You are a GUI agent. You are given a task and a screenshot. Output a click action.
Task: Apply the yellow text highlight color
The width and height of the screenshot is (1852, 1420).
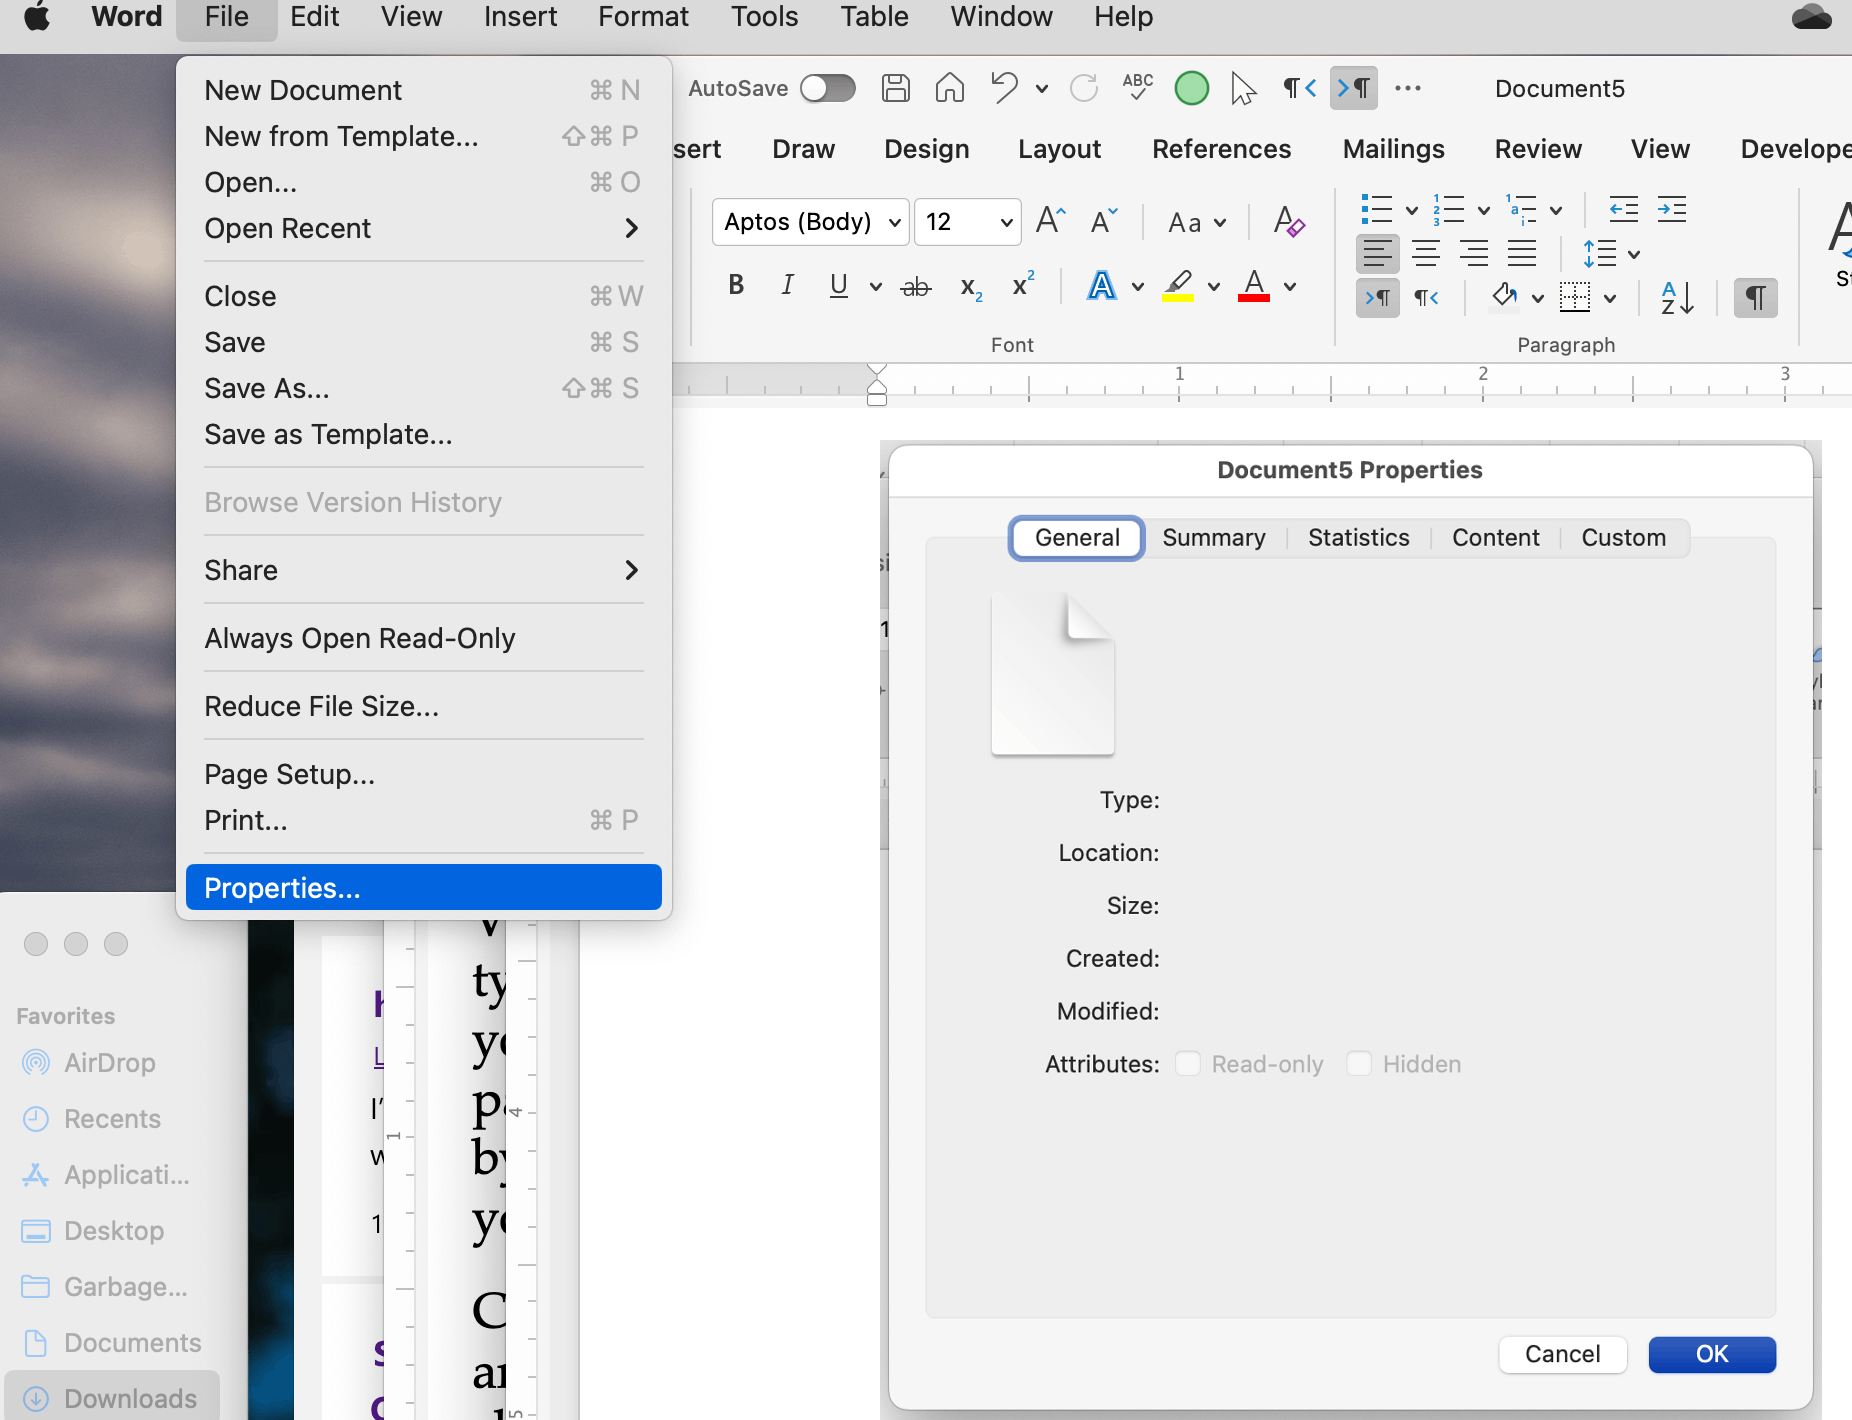[x=1178, y=286]
